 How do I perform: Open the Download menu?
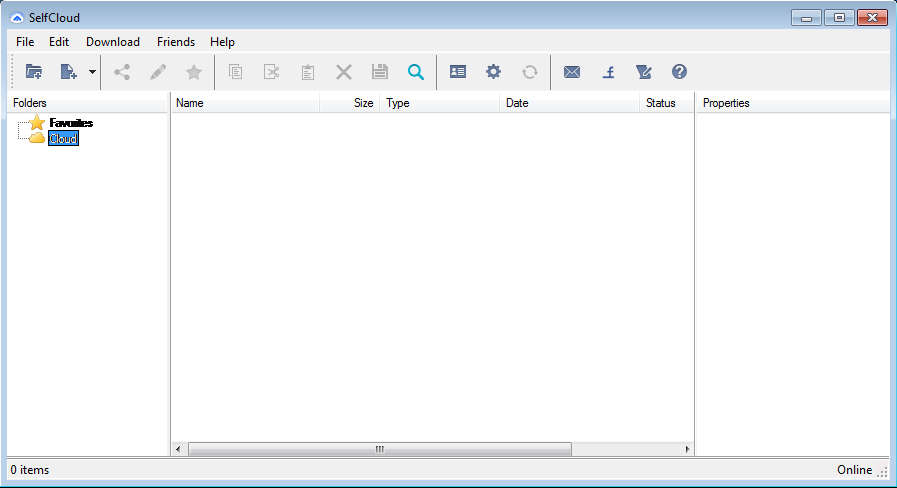point(113,42)
